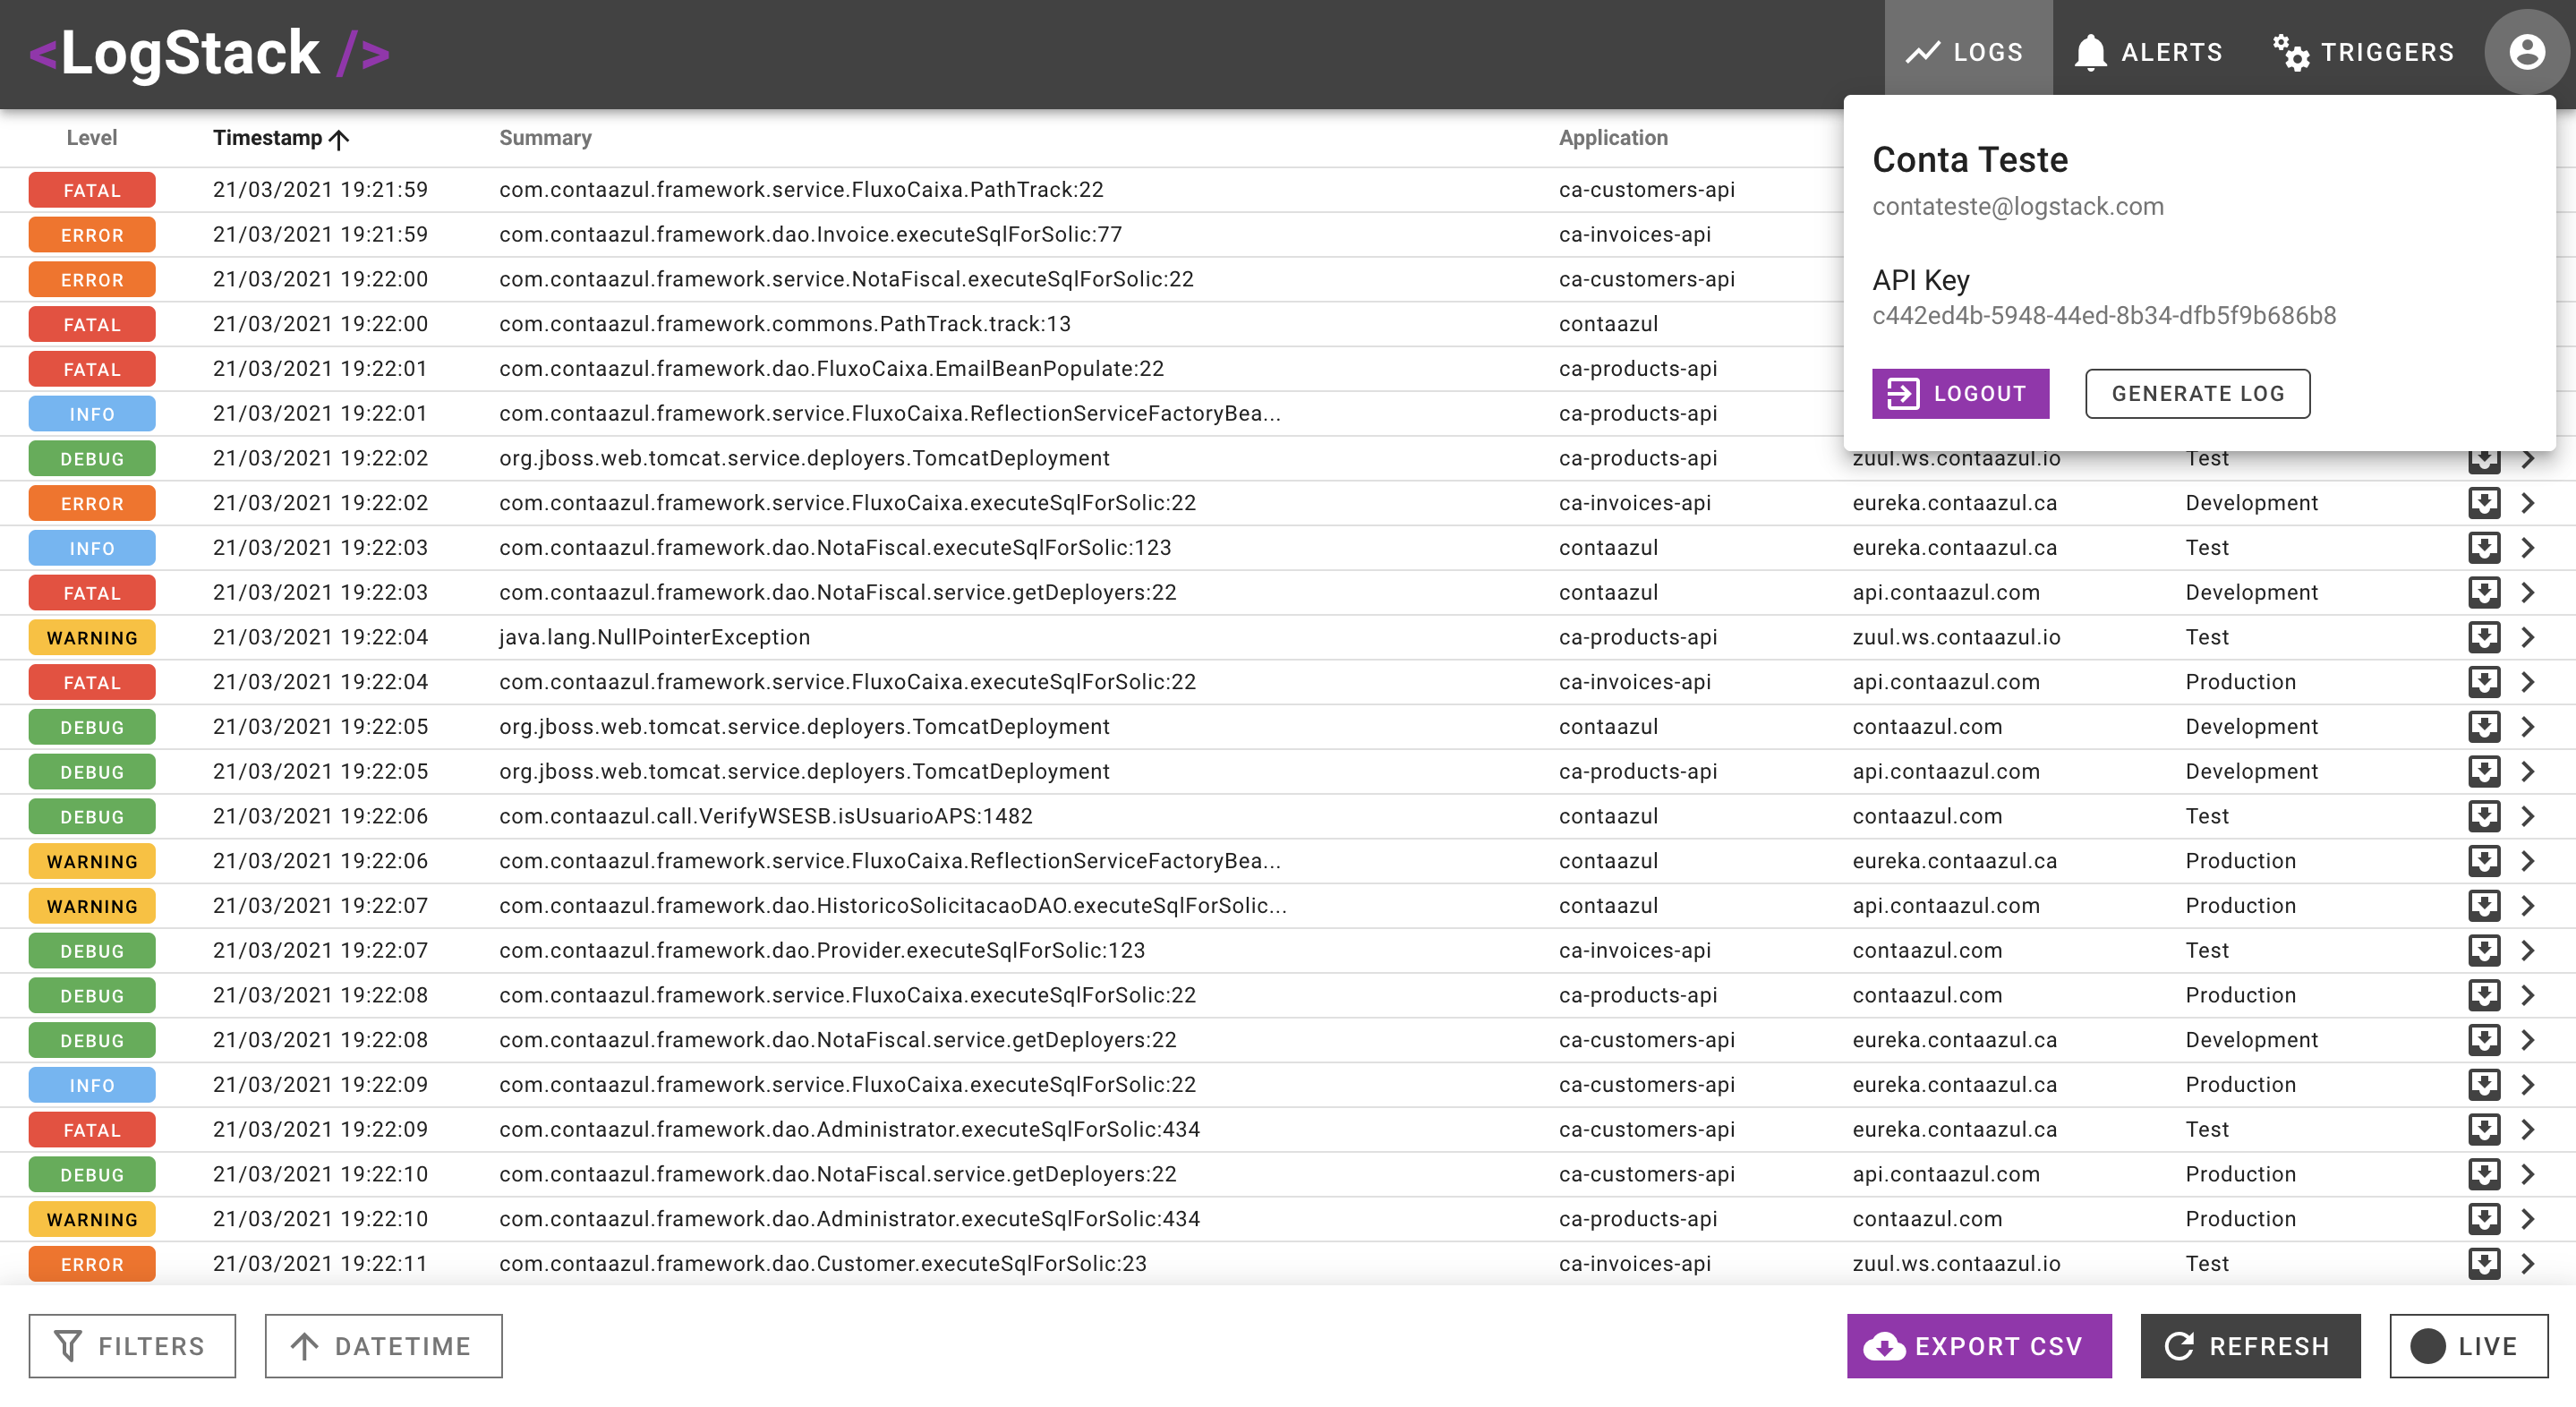Expand the 19:22:10 WARNING Administrator row chevron
2576x1407 pixels.
pos(2528,1218)
